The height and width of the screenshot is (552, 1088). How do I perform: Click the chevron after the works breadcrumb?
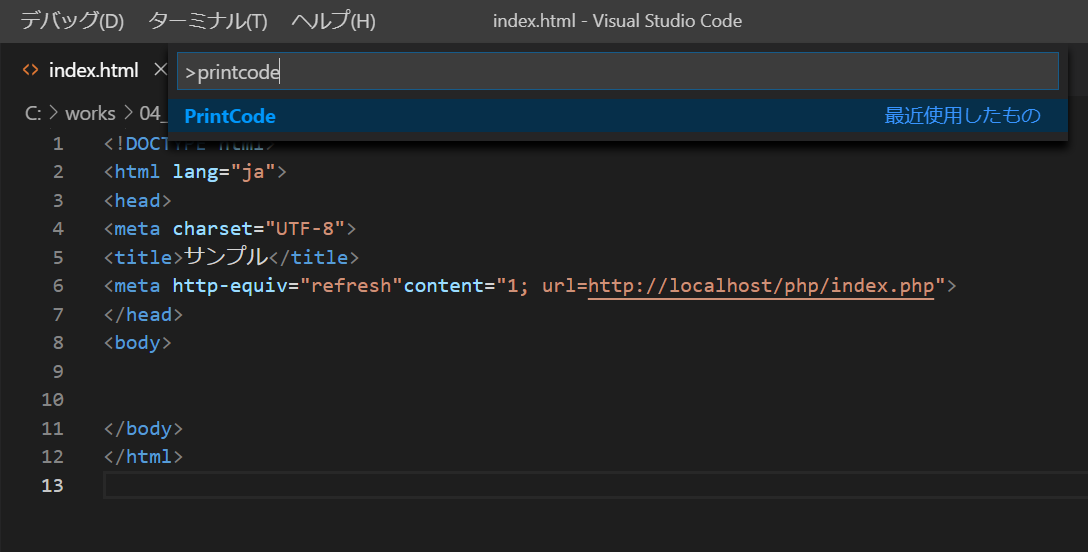point(127,113)
